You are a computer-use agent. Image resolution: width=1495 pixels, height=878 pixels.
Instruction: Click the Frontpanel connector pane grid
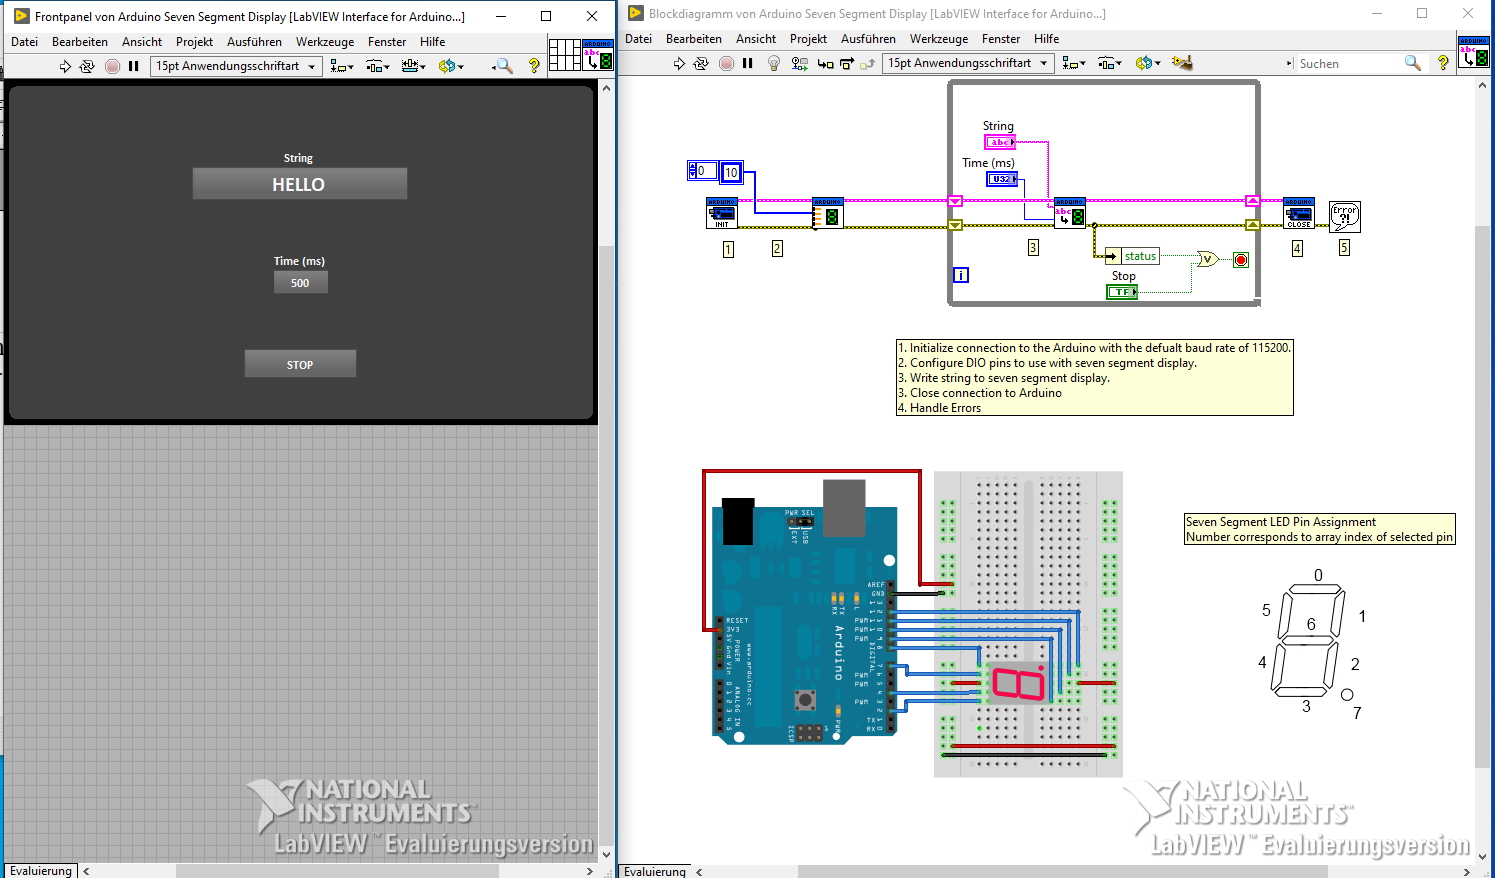pyautogui.click(x=565, y=55)
